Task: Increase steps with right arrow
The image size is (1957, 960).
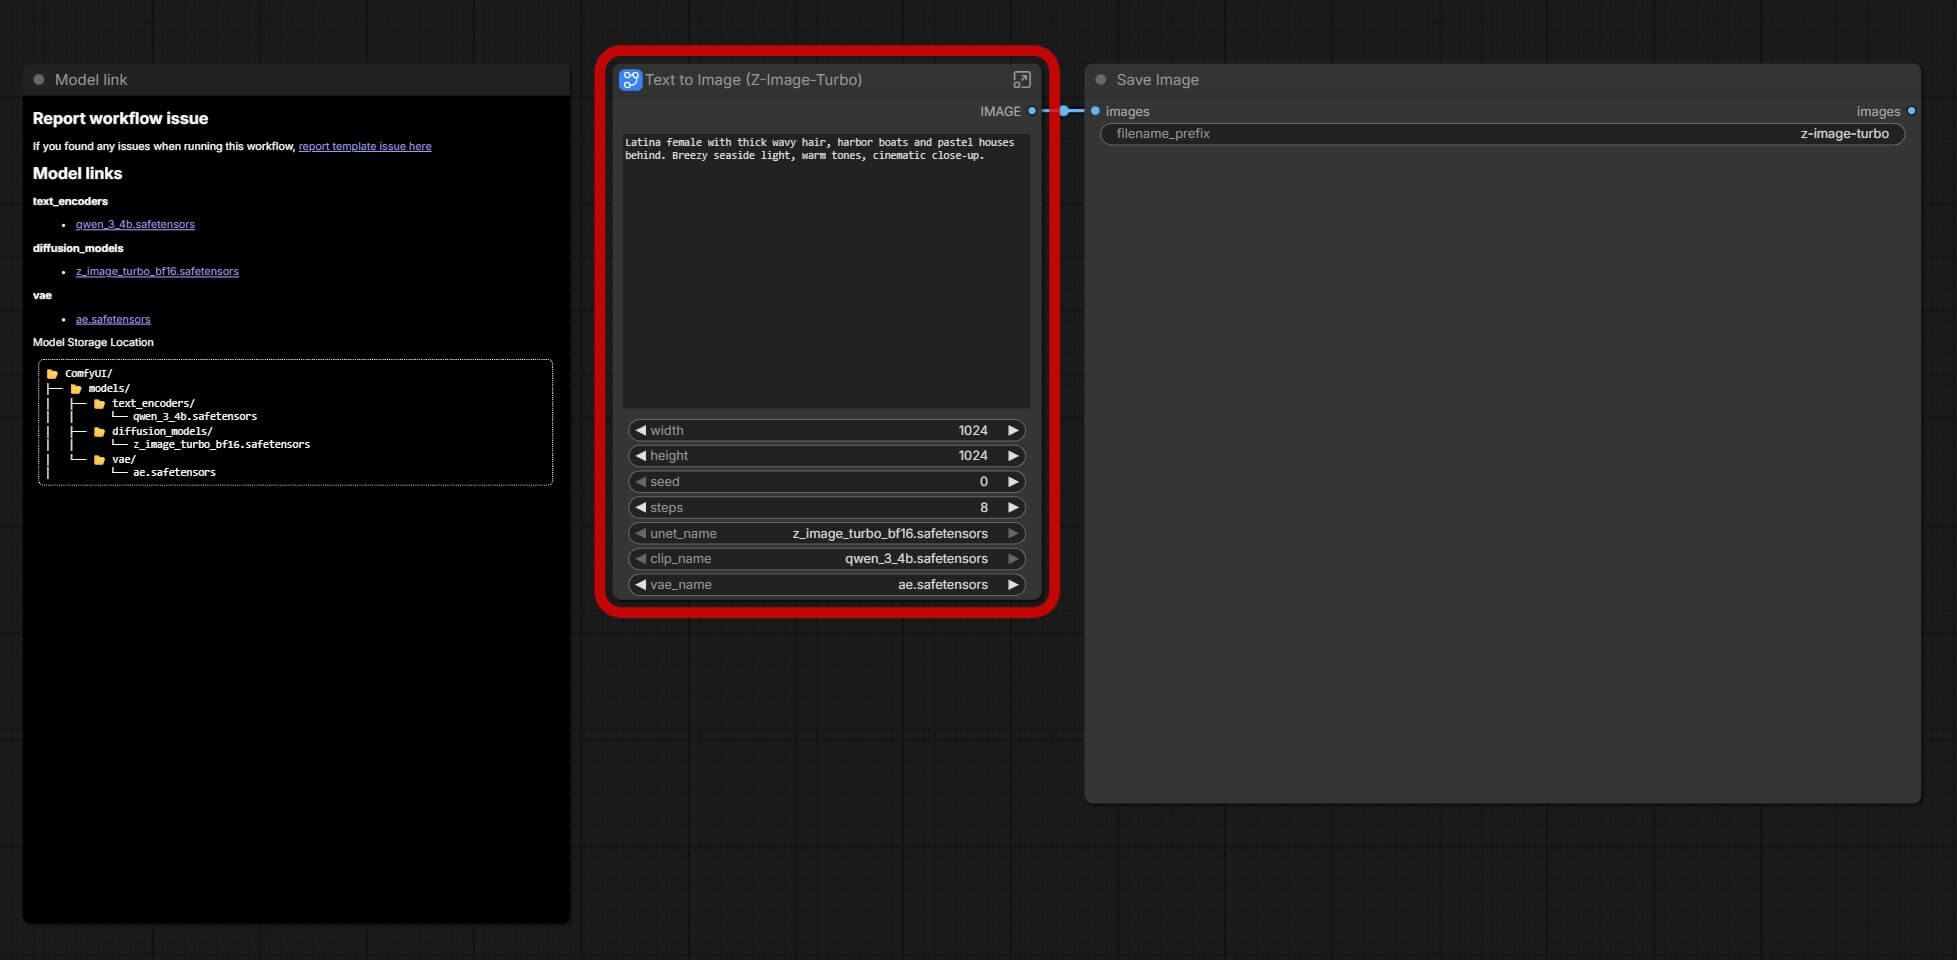Action: pyautogui.click(x=1013, y=507)
